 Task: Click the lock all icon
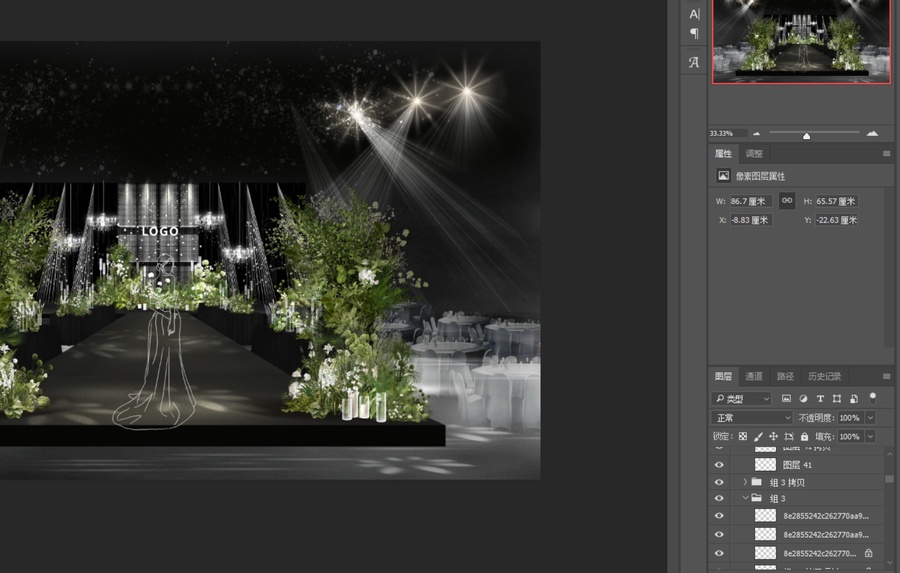804,436
